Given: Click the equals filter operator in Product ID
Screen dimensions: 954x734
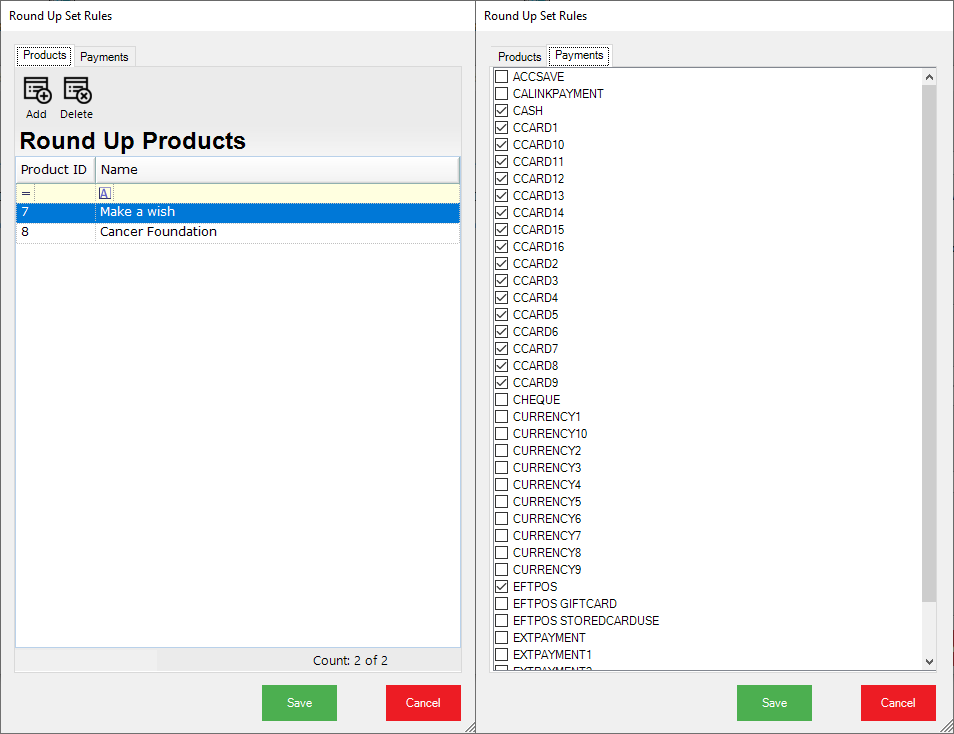Looking at the screenshot, I should (x=25, y=193).
